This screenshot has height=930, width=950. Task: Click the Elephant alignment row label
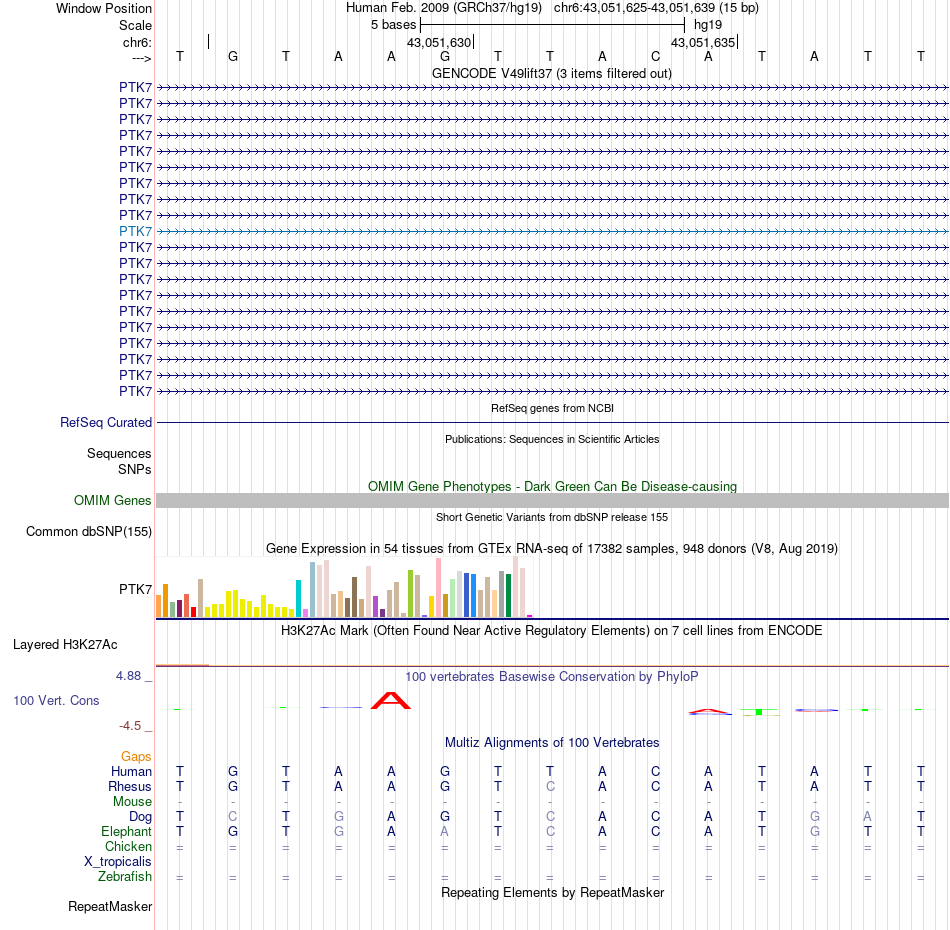[x=127, y=831]
